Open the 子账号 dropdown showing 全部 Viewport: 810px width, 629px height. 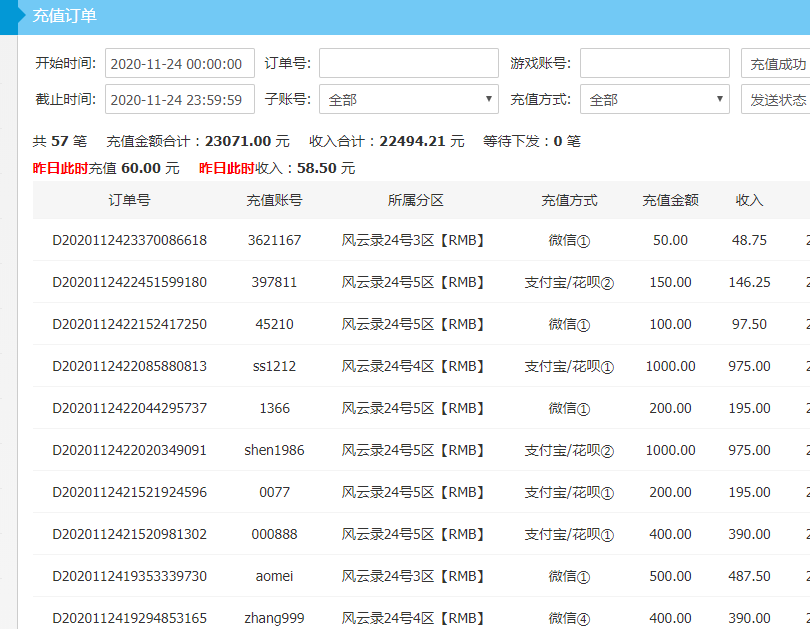click(x=407, y=99)
